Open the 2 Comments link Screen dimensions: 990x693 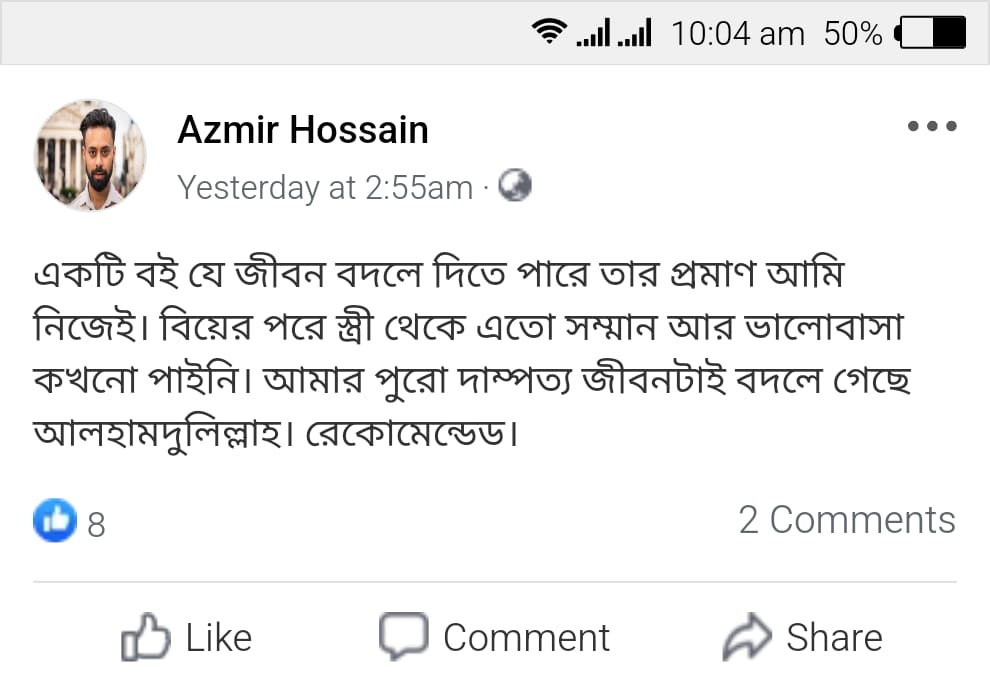point(846,520)
